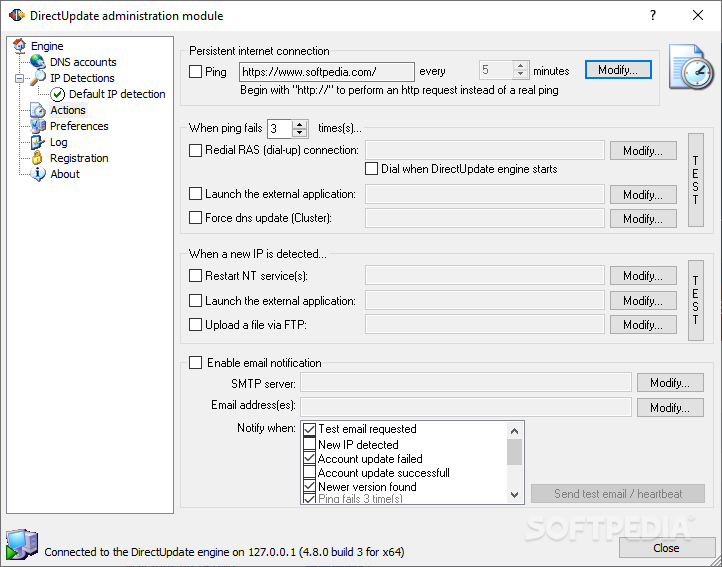Open the Registration tree item
Viewport: 722px width, 567px height.
[79, 158]
